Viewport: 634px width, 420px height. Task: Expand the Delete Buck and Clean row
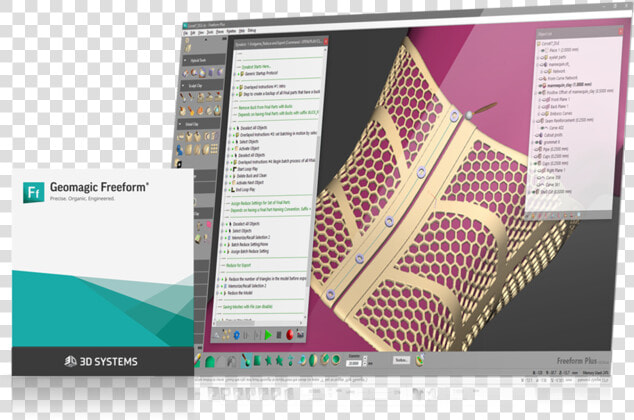click(227, 176)
